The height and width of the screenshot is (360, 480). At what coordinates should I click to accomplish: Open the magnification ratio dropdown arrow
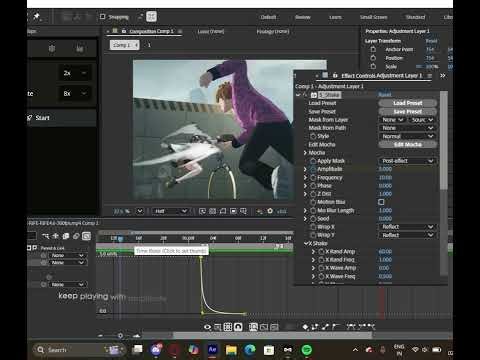point(140,211)
